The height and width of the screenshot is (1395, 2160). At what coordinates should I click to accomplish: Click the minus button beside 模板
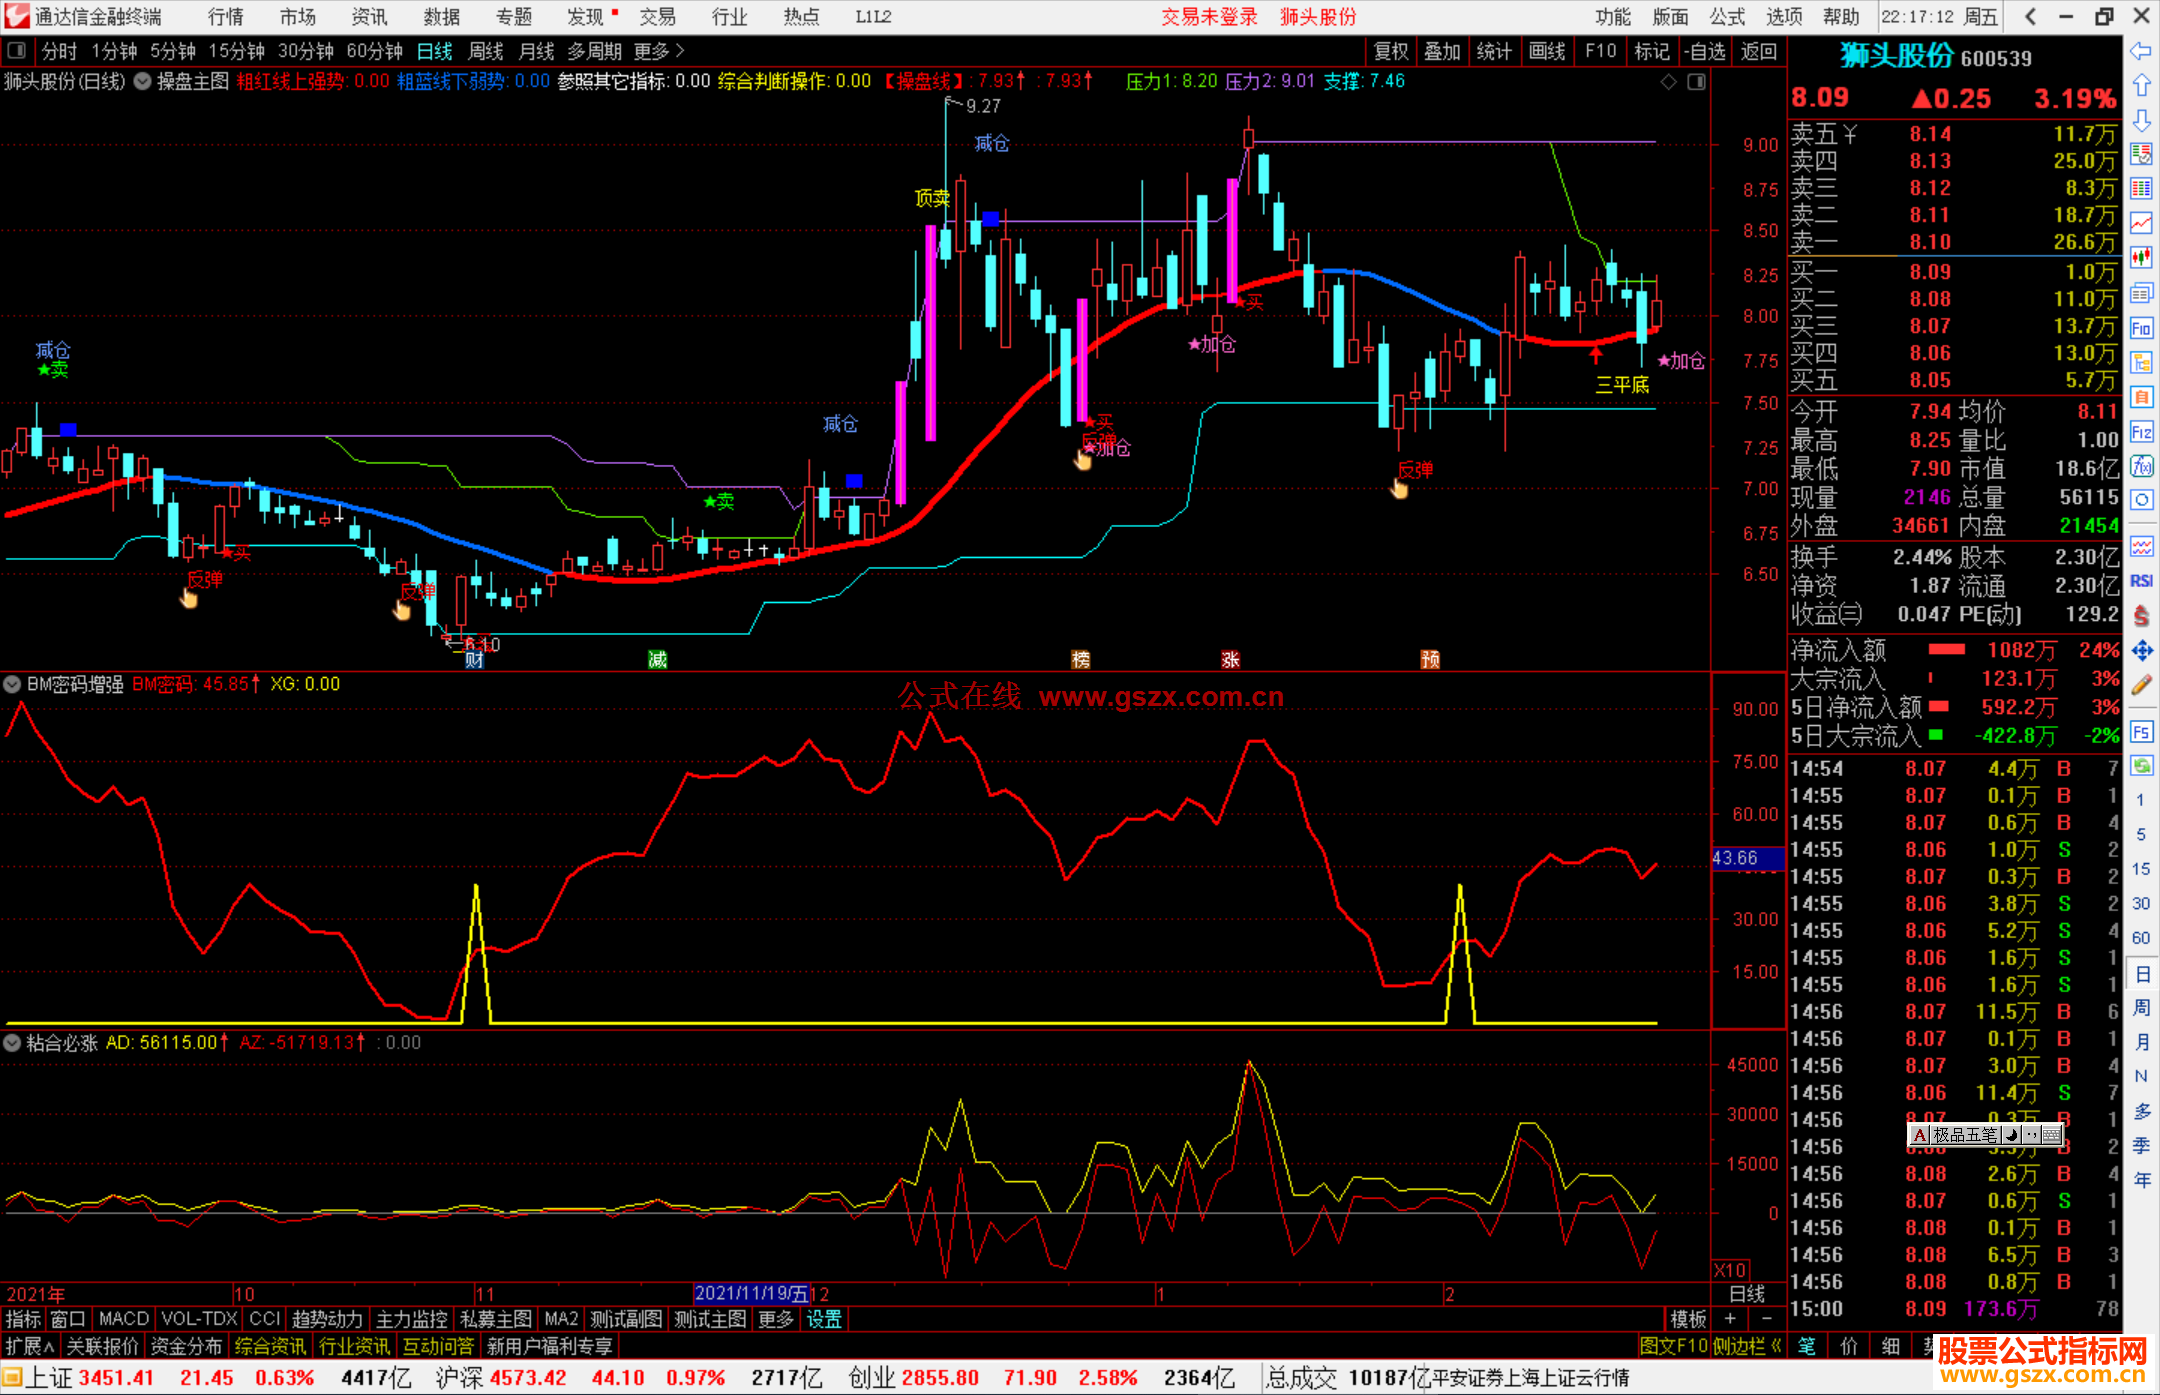[x=1766, y=1319]
